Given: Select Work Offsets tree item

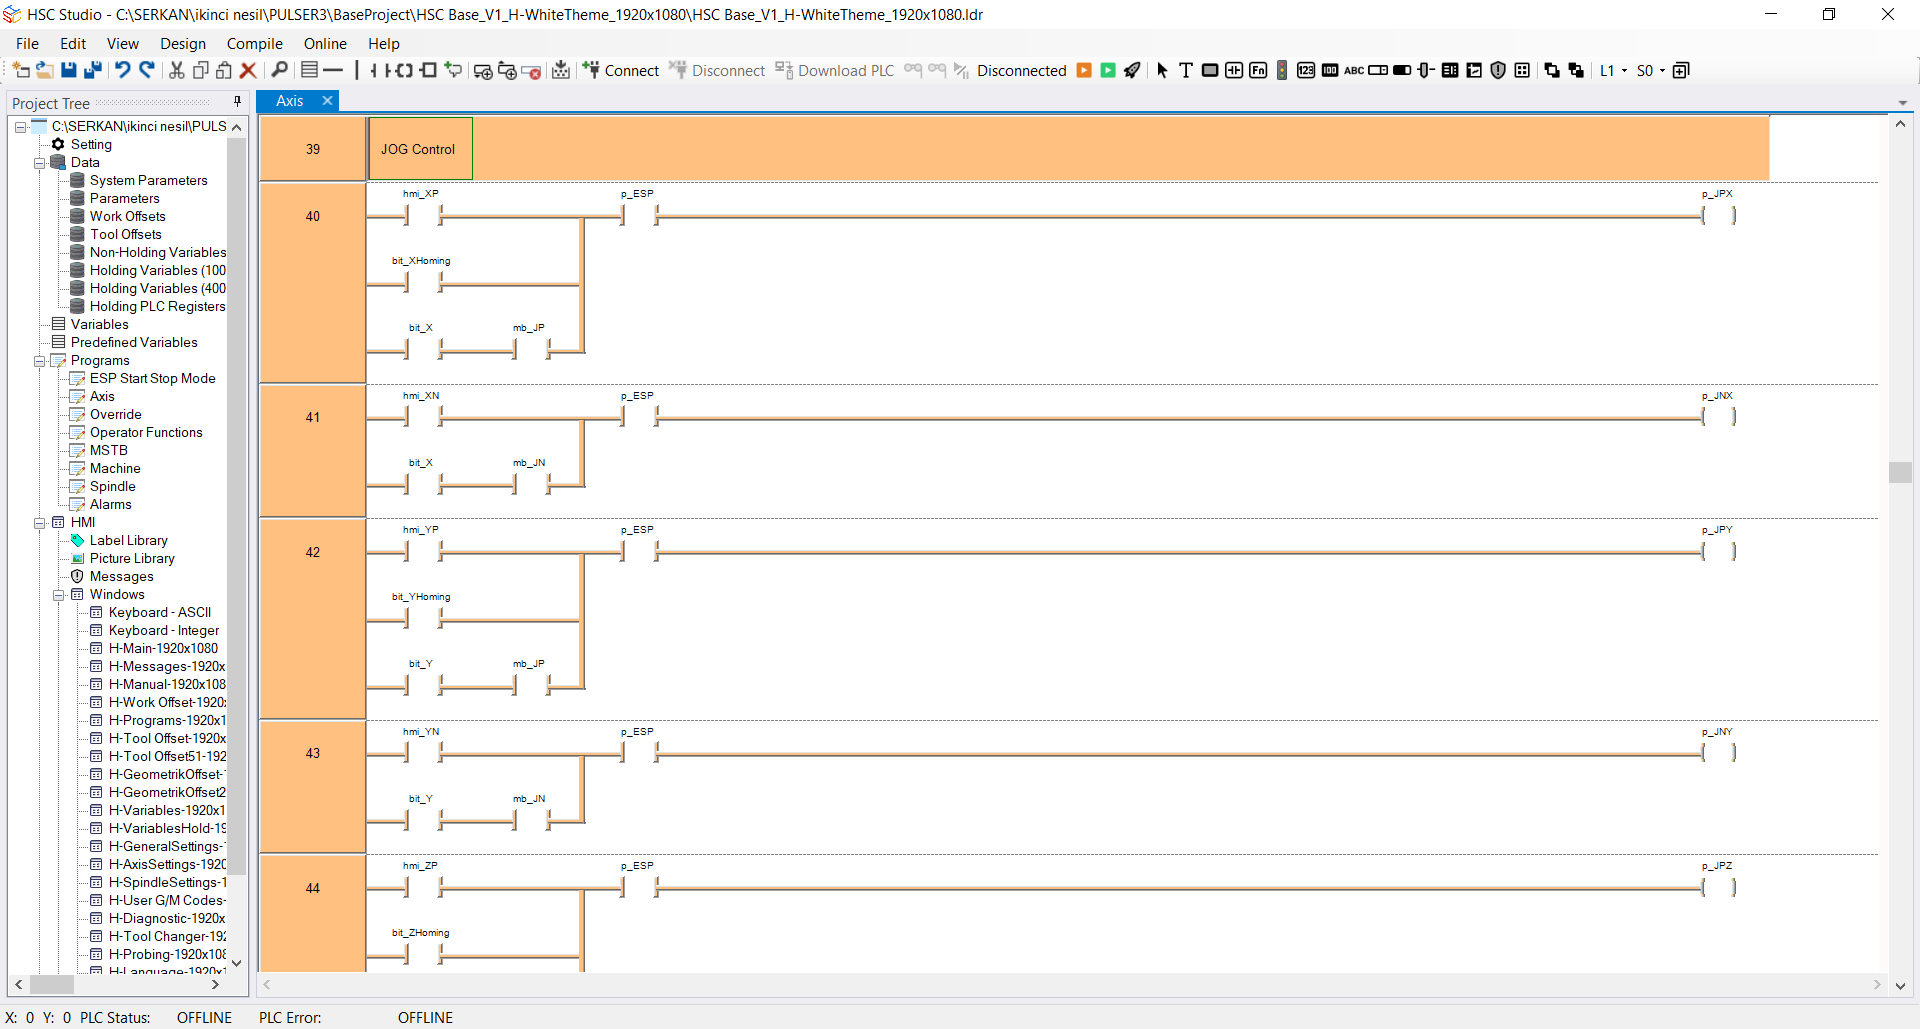Looking at the screenshot, I should [128, 216].
